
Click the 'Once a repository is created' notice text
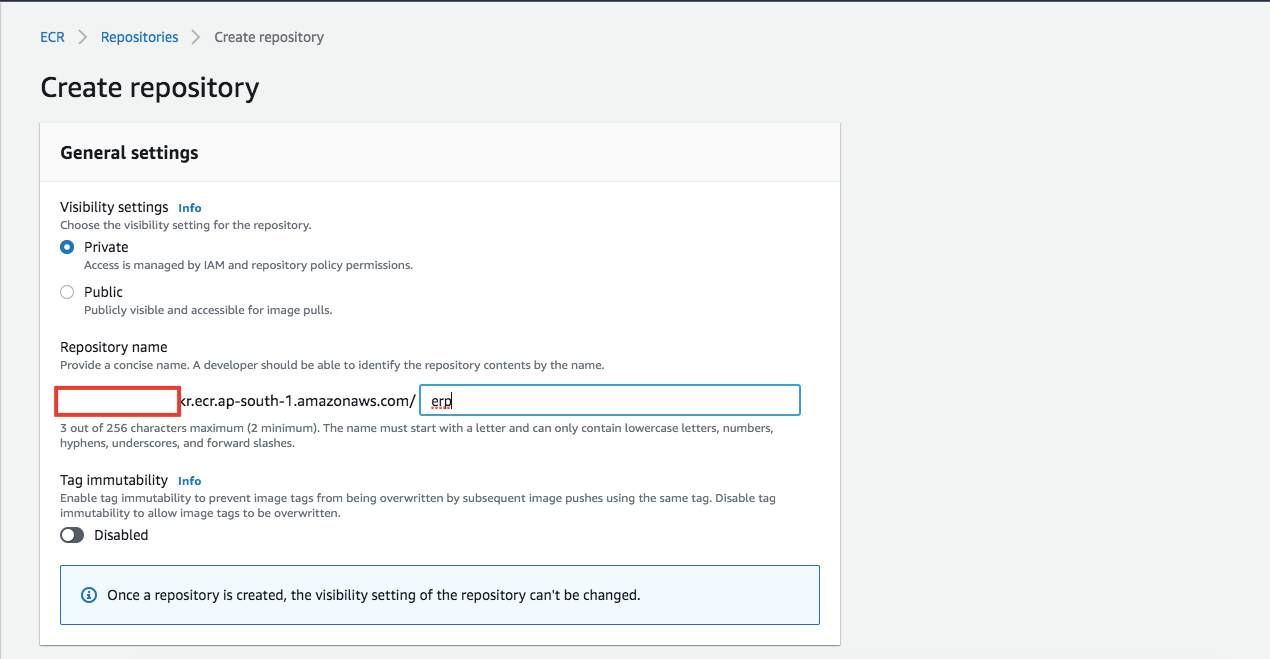[373, 595]
